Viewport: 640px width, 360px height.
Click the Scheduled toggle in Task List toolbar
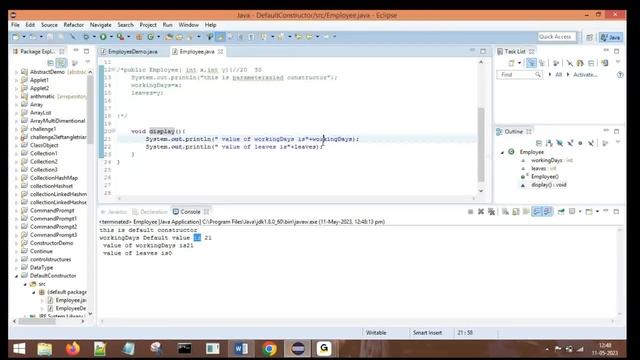pyautogui.click(x=542, y=63)
